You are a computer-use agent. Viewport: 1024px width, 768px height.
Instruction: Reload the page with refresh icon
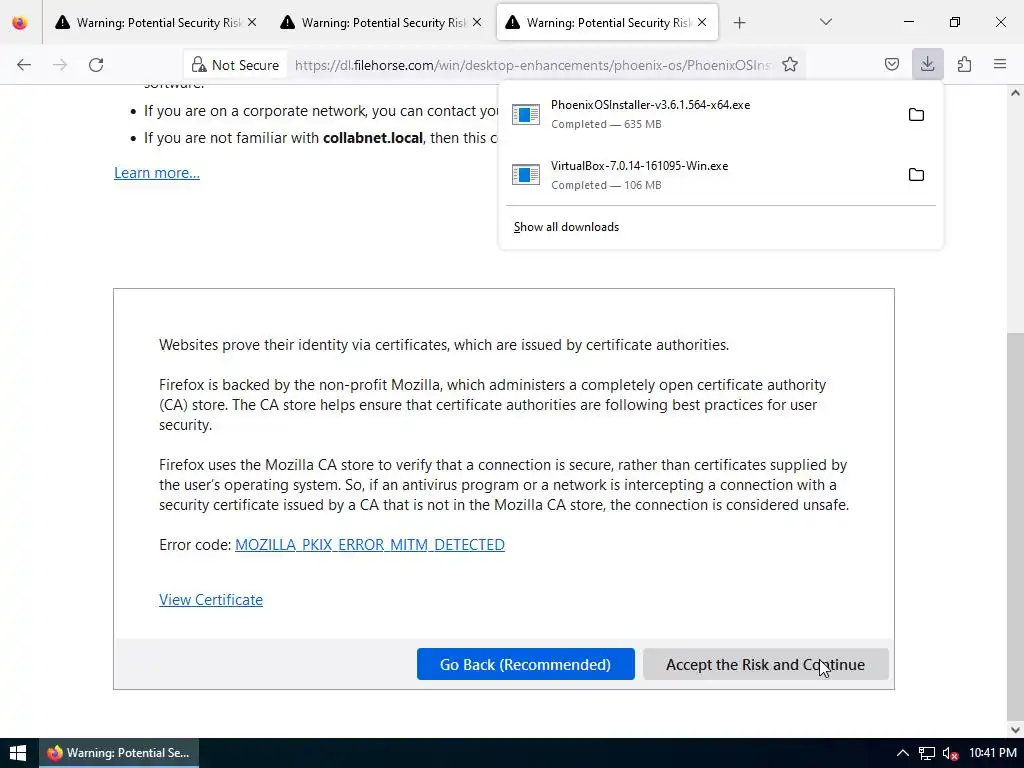pyautogui.click(x=96, y=65)
